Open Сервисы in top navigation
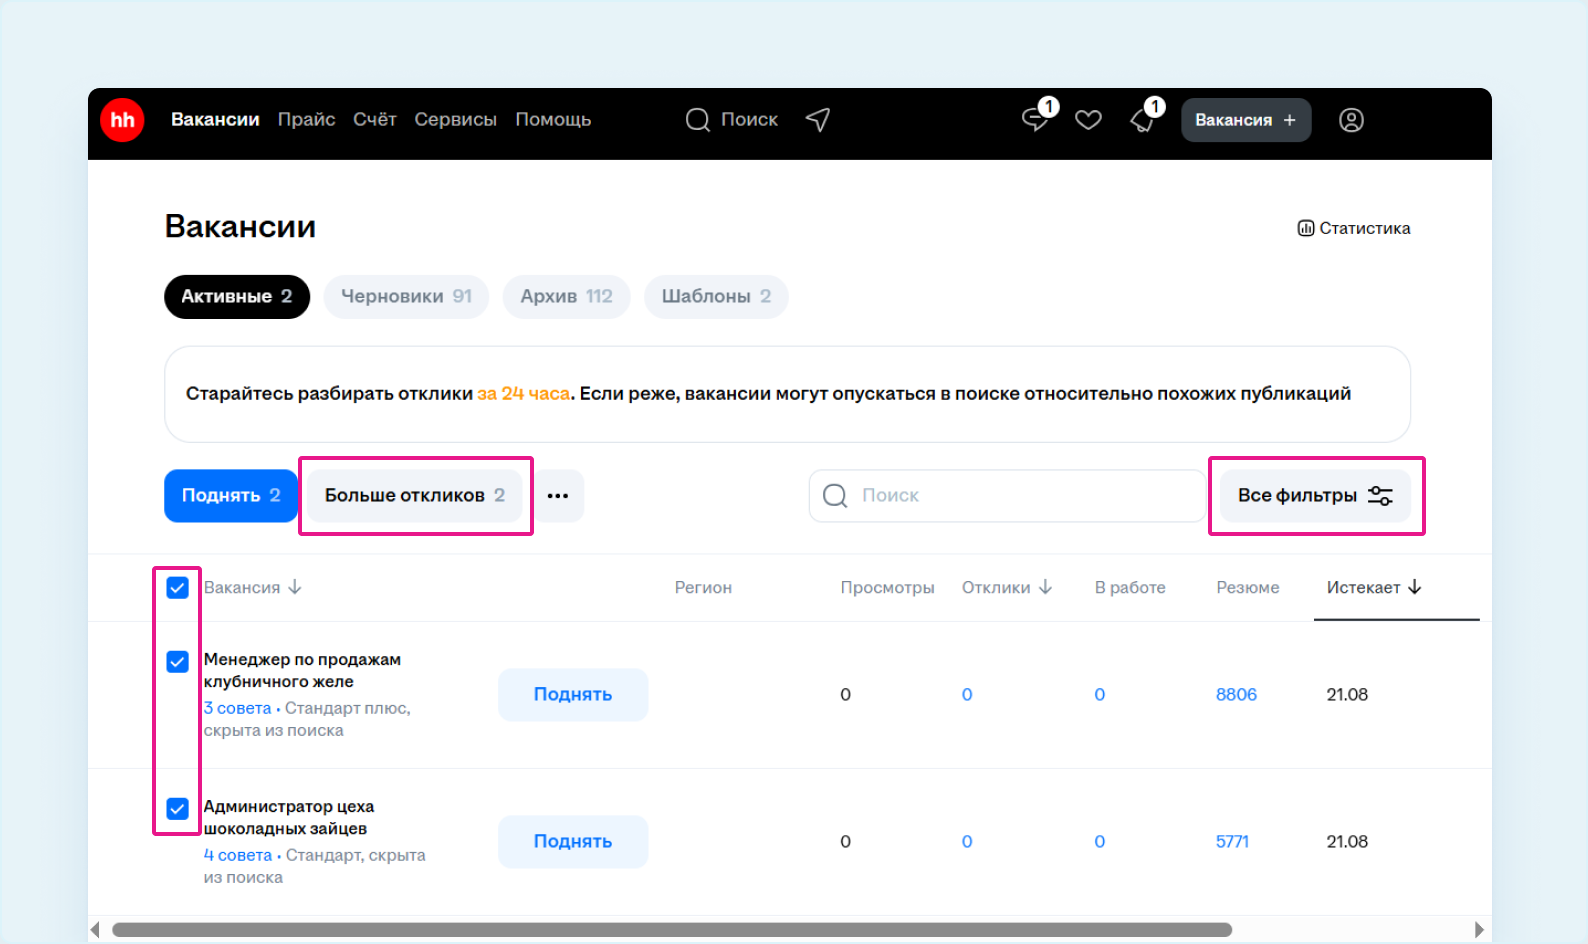 [x=455, y=120]
